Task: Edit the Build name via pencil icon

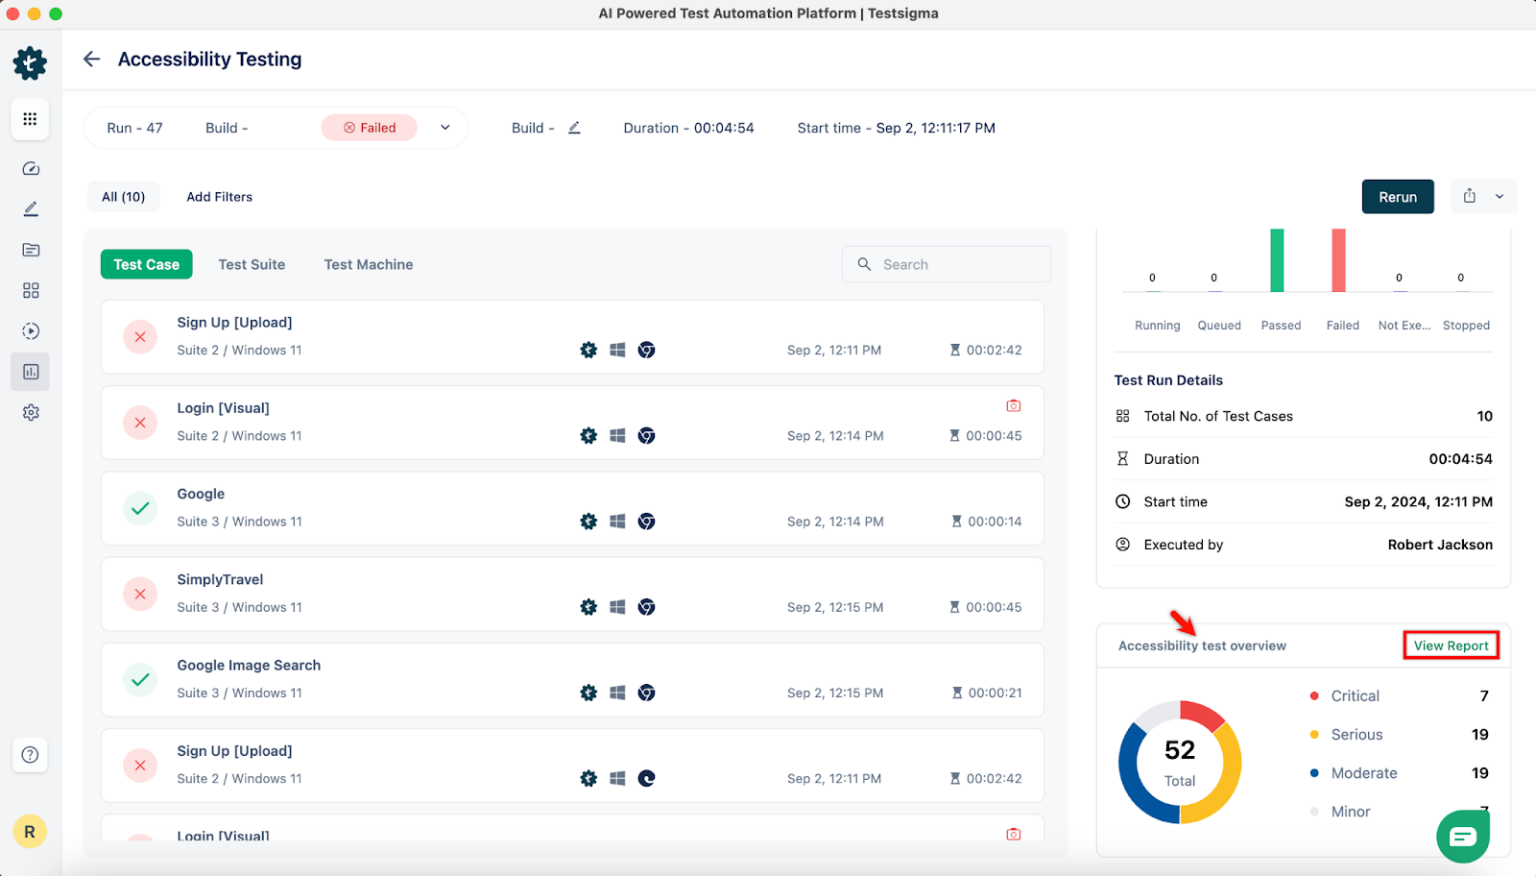Action: pos(574,127)
